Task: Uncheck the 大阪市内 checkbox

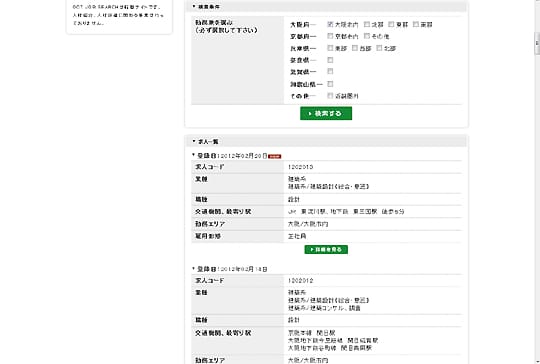Action: tap(330, 24)
